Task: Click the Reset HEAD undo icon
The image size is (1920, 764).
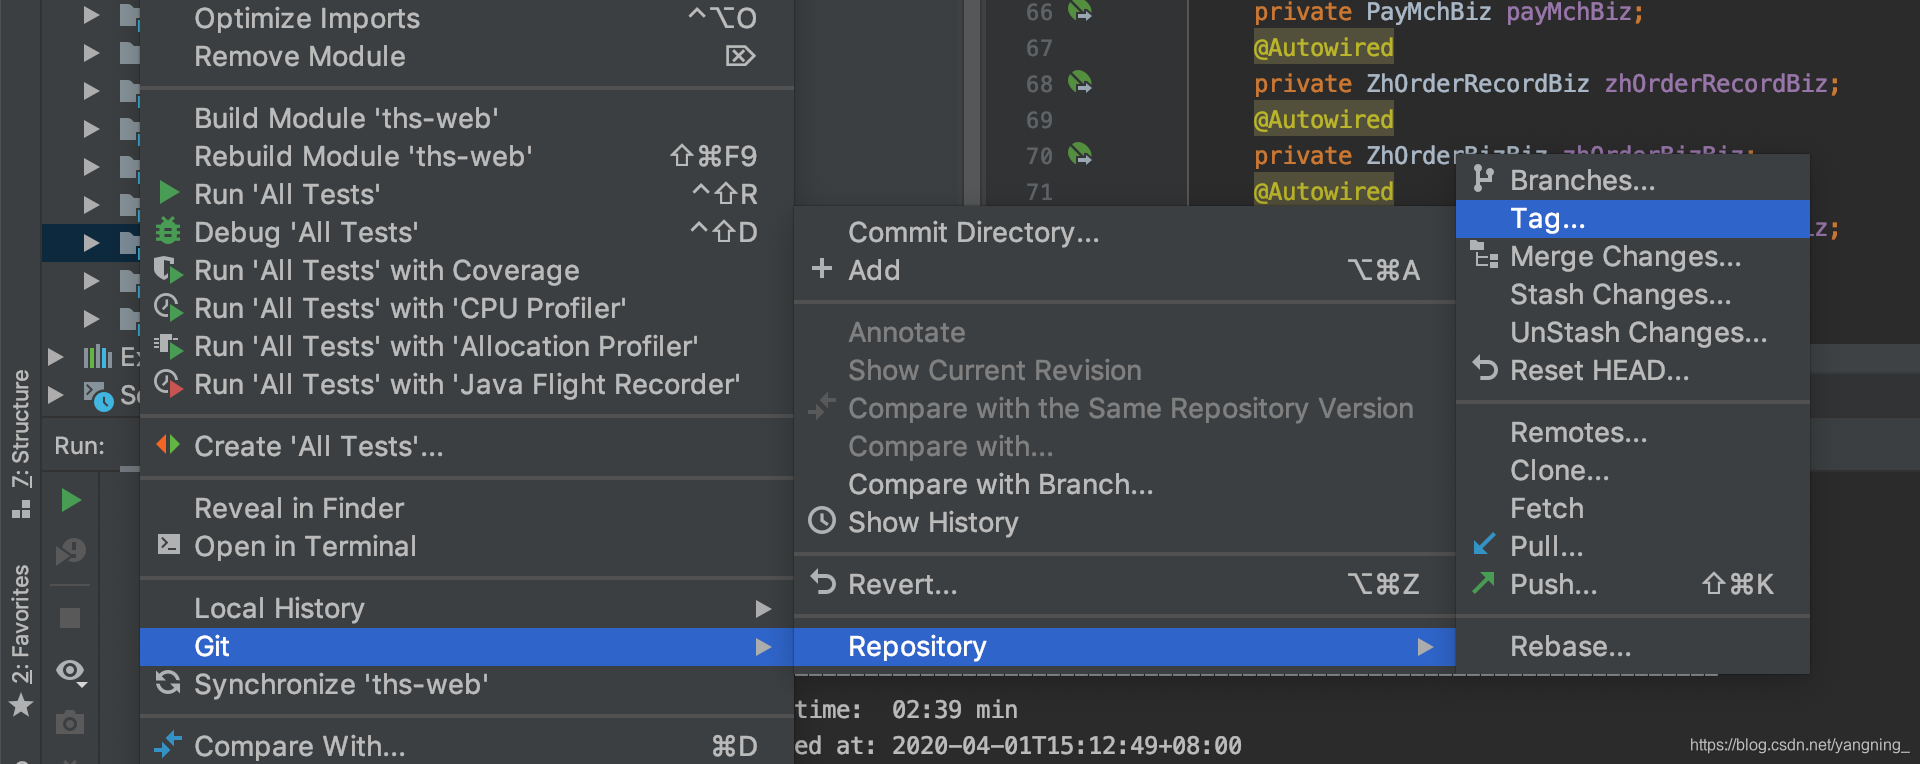Action: [1485, 369]
